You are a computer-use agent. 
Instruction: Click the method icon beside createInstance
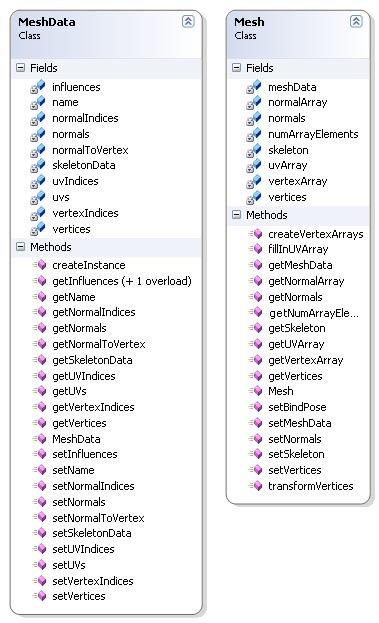click(x=40, y=265)
